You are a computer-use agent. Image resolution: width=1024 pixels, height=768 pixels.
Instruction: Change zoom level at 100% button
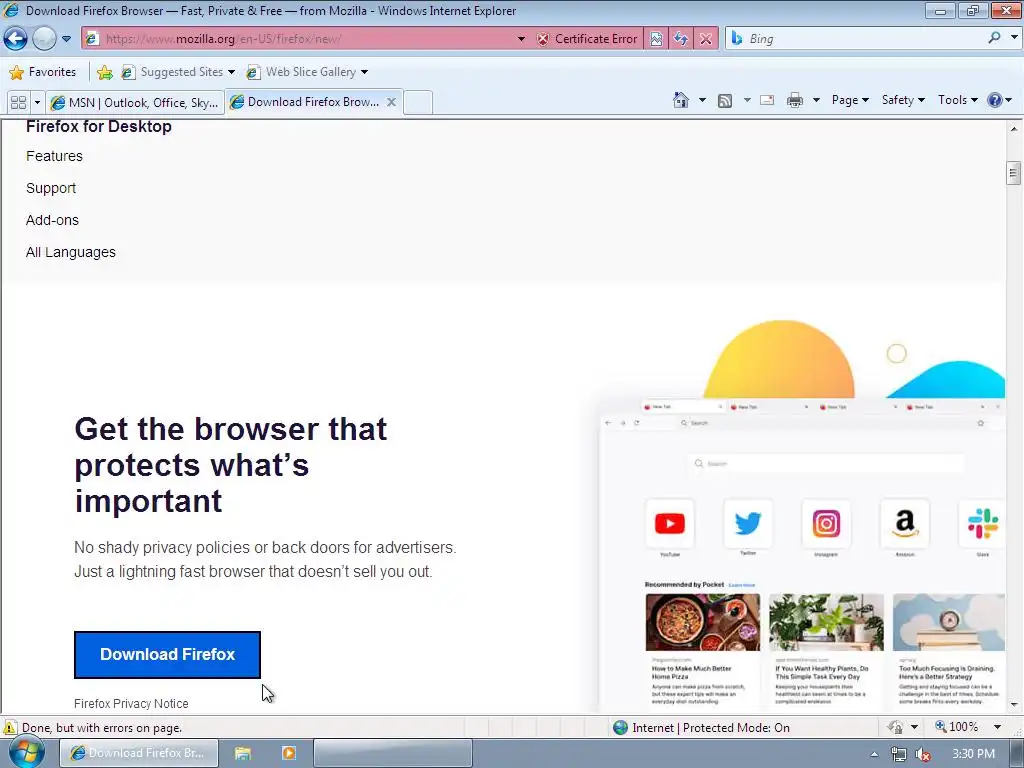tap(957, 727)
